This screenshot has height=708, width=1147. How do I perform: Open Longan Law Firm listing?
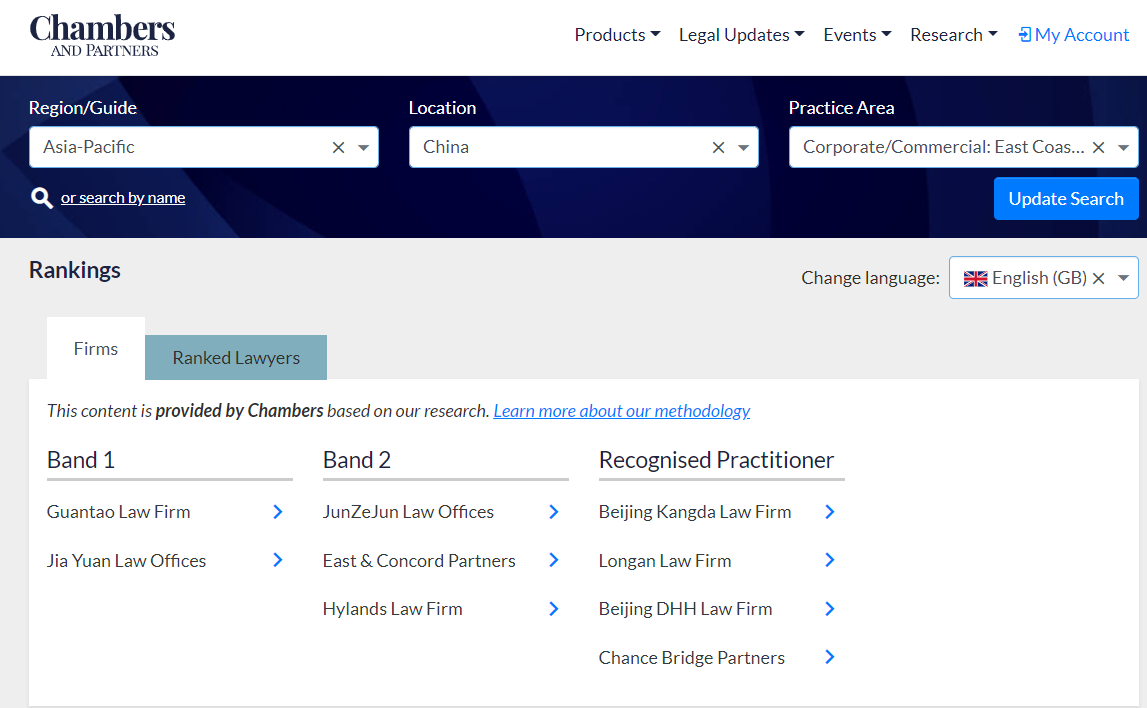[665, 561]
